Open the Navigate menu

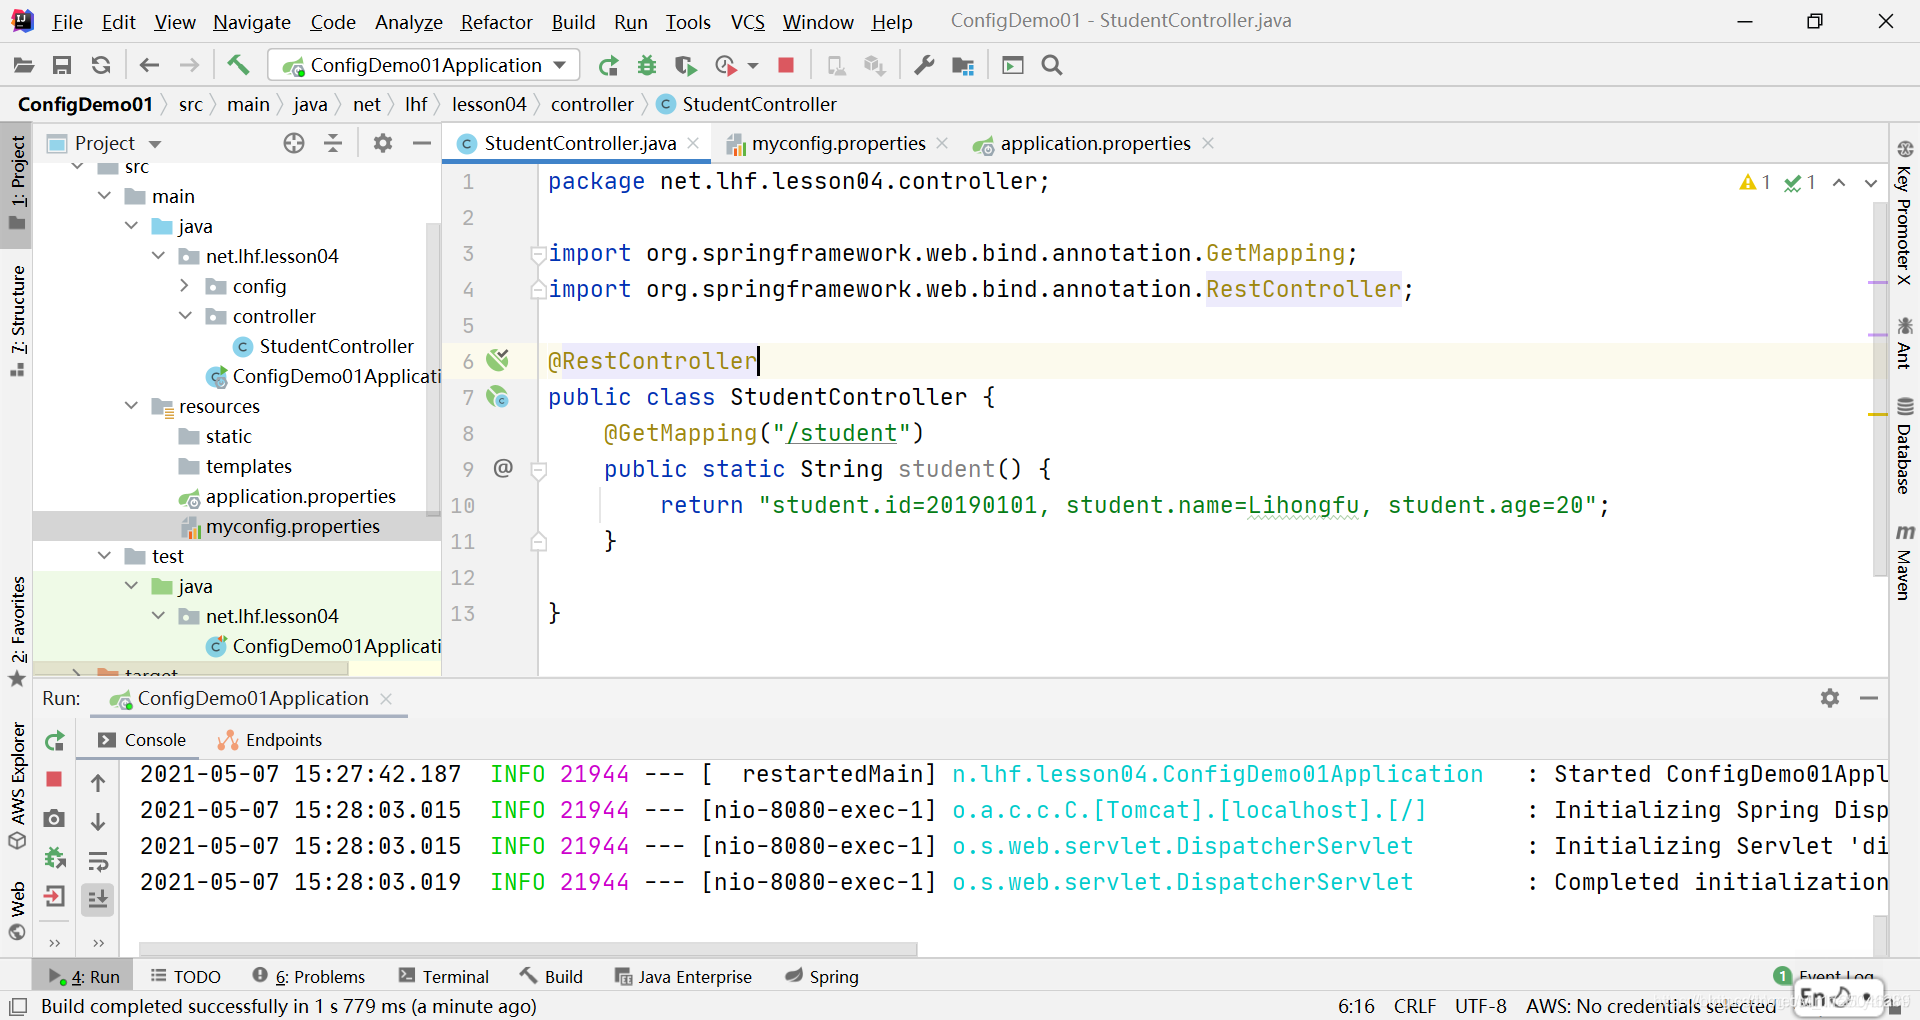[252, 22]
